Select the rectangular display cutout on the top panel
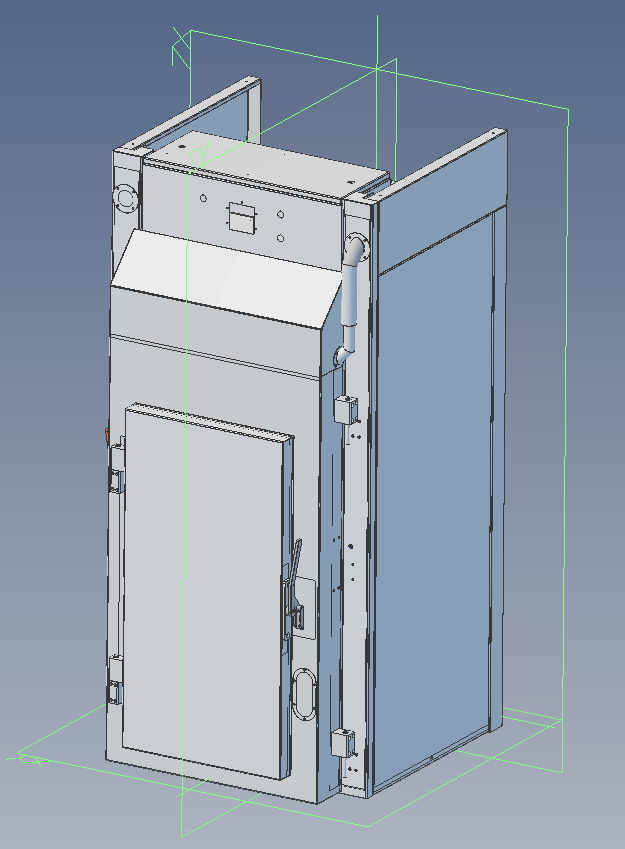This screenshot has width=625, height=849. pos(242,219)
